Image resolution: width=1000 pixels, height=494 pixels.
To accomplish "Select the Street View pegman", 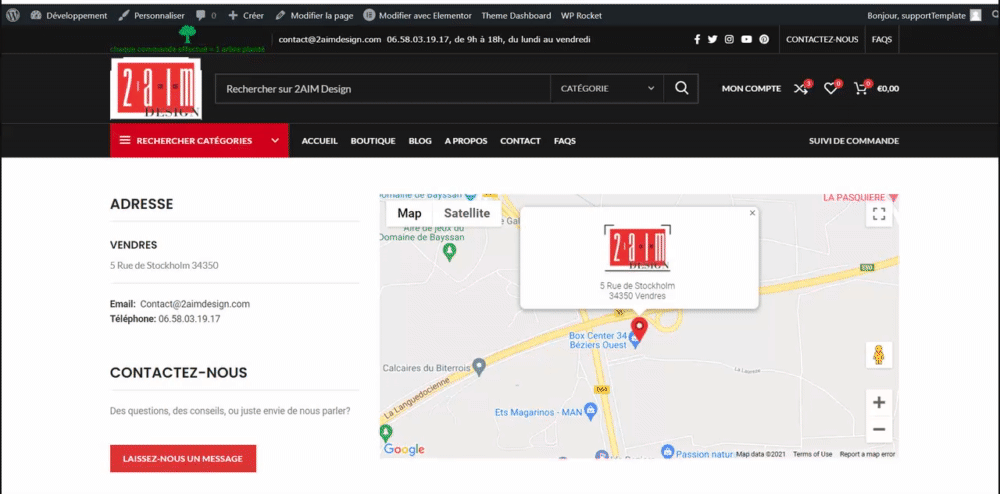I will 879,355.
